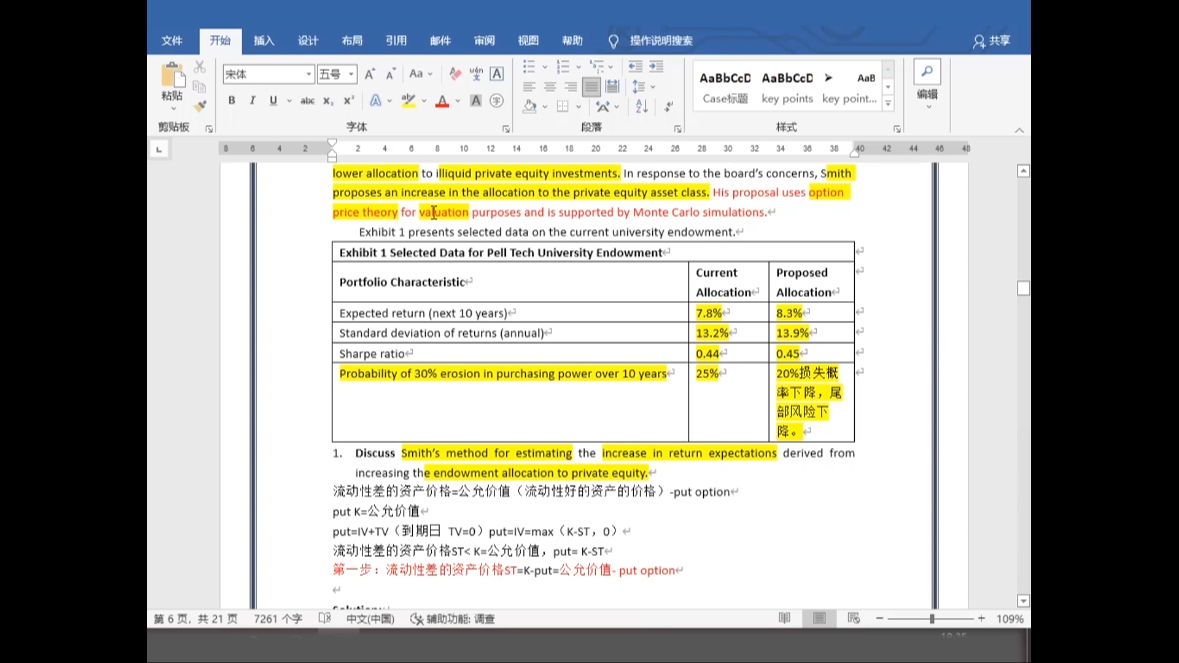Click the Web Layout view icon
1179x663 pixels.
tap(853, 619)
